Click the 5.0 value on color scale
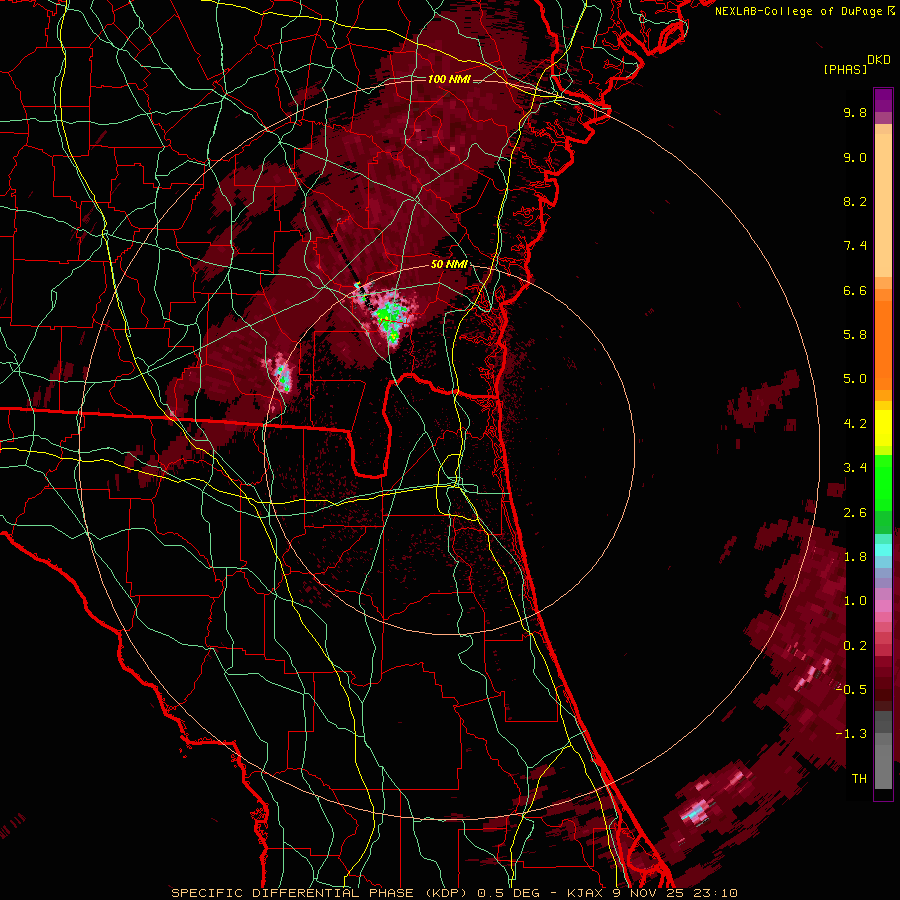 [855, 379]
